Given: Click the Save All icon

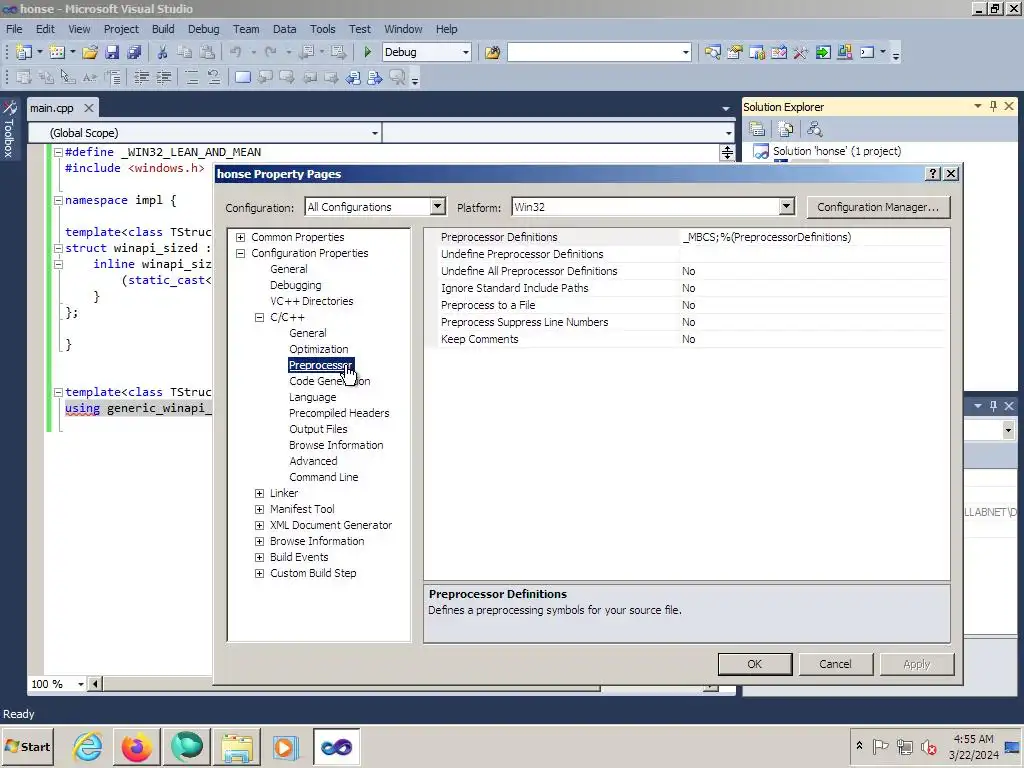Looking at the screenshot, I should 135,52.
